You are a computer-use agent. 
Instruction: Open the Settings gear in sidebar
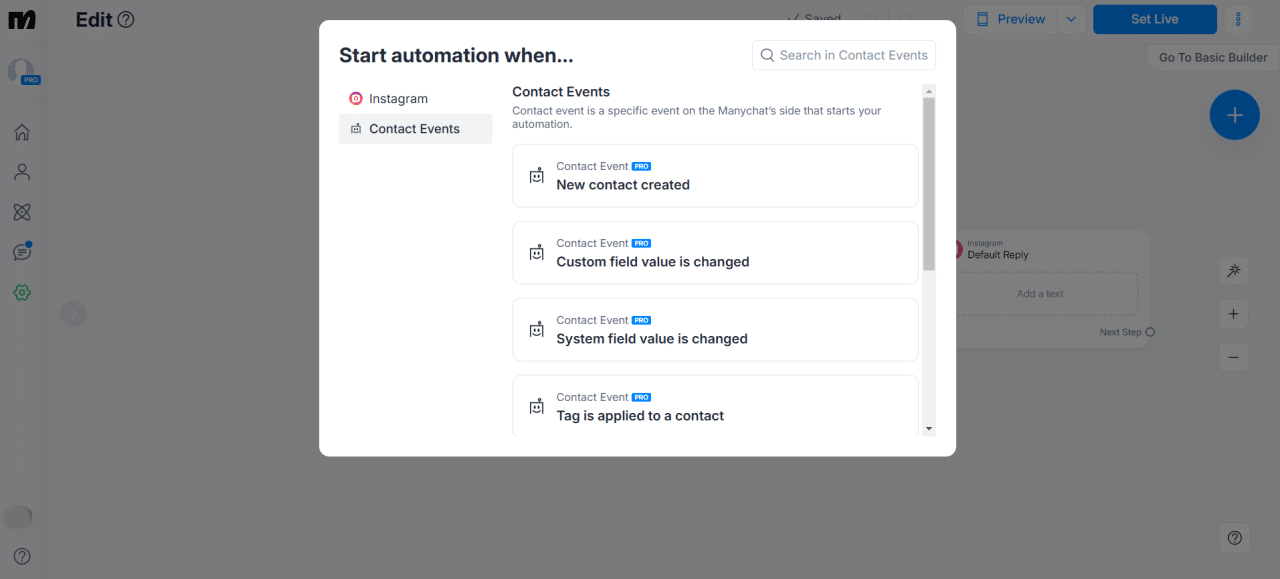[x=22, y=292]
